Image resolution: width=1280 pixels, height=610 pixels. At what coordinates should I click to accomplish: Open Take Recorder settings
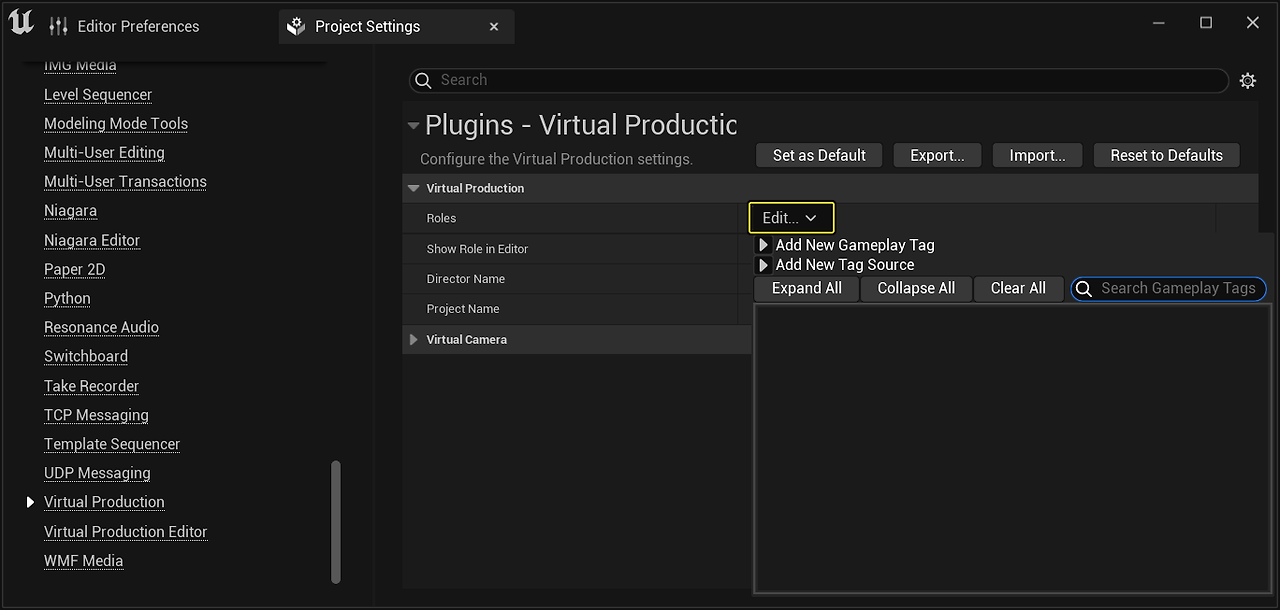91,387
